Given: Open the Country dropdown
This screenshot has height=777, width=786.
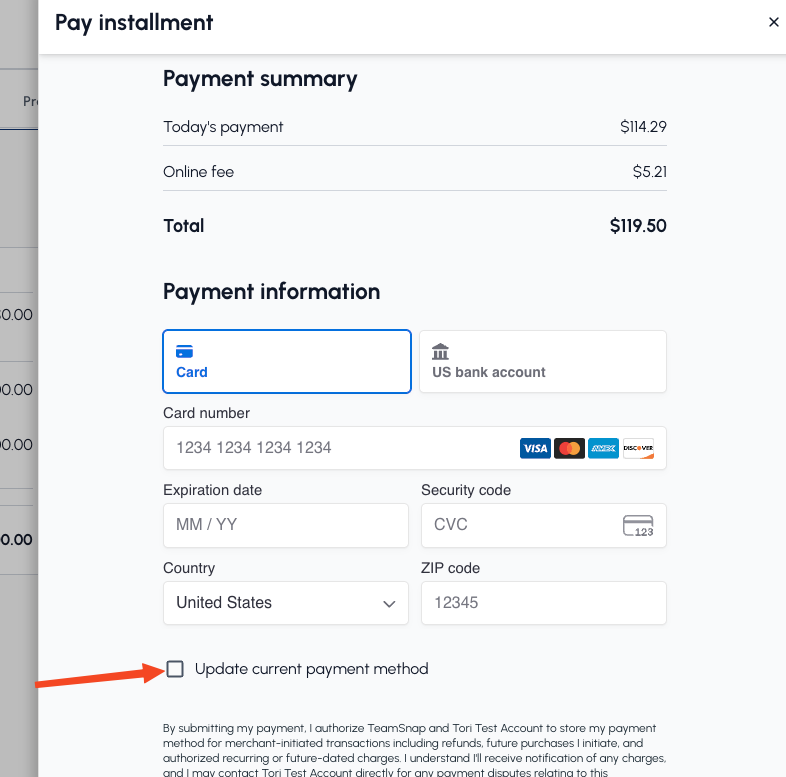Looking at the screenshot, I should 285,603.
